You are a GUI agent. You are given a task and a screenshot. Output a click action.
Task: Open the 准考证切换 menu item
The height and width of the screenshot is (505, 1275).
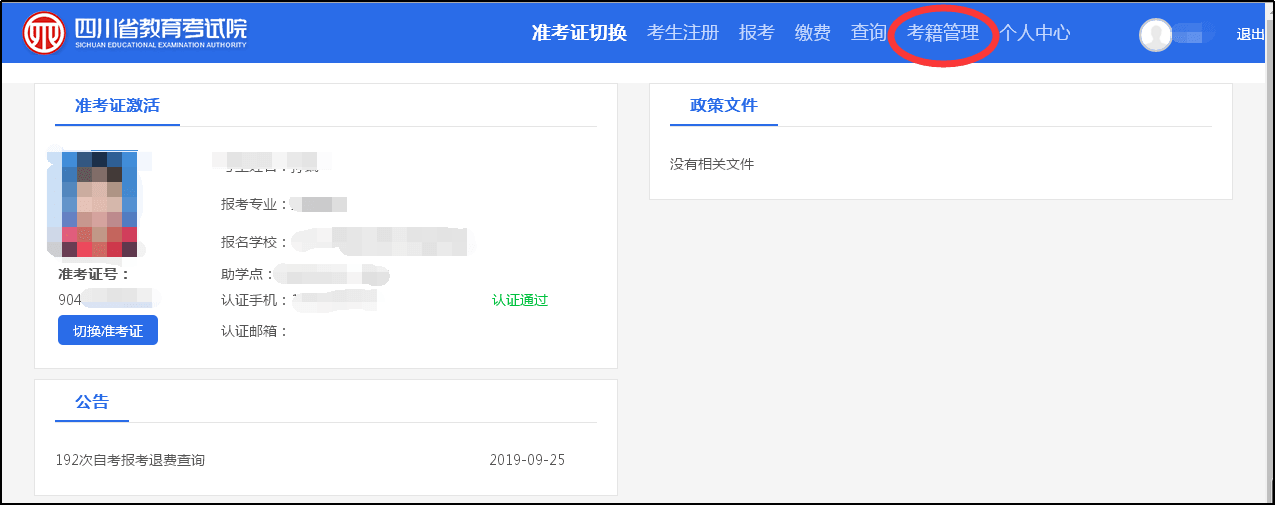pos(579,33)
